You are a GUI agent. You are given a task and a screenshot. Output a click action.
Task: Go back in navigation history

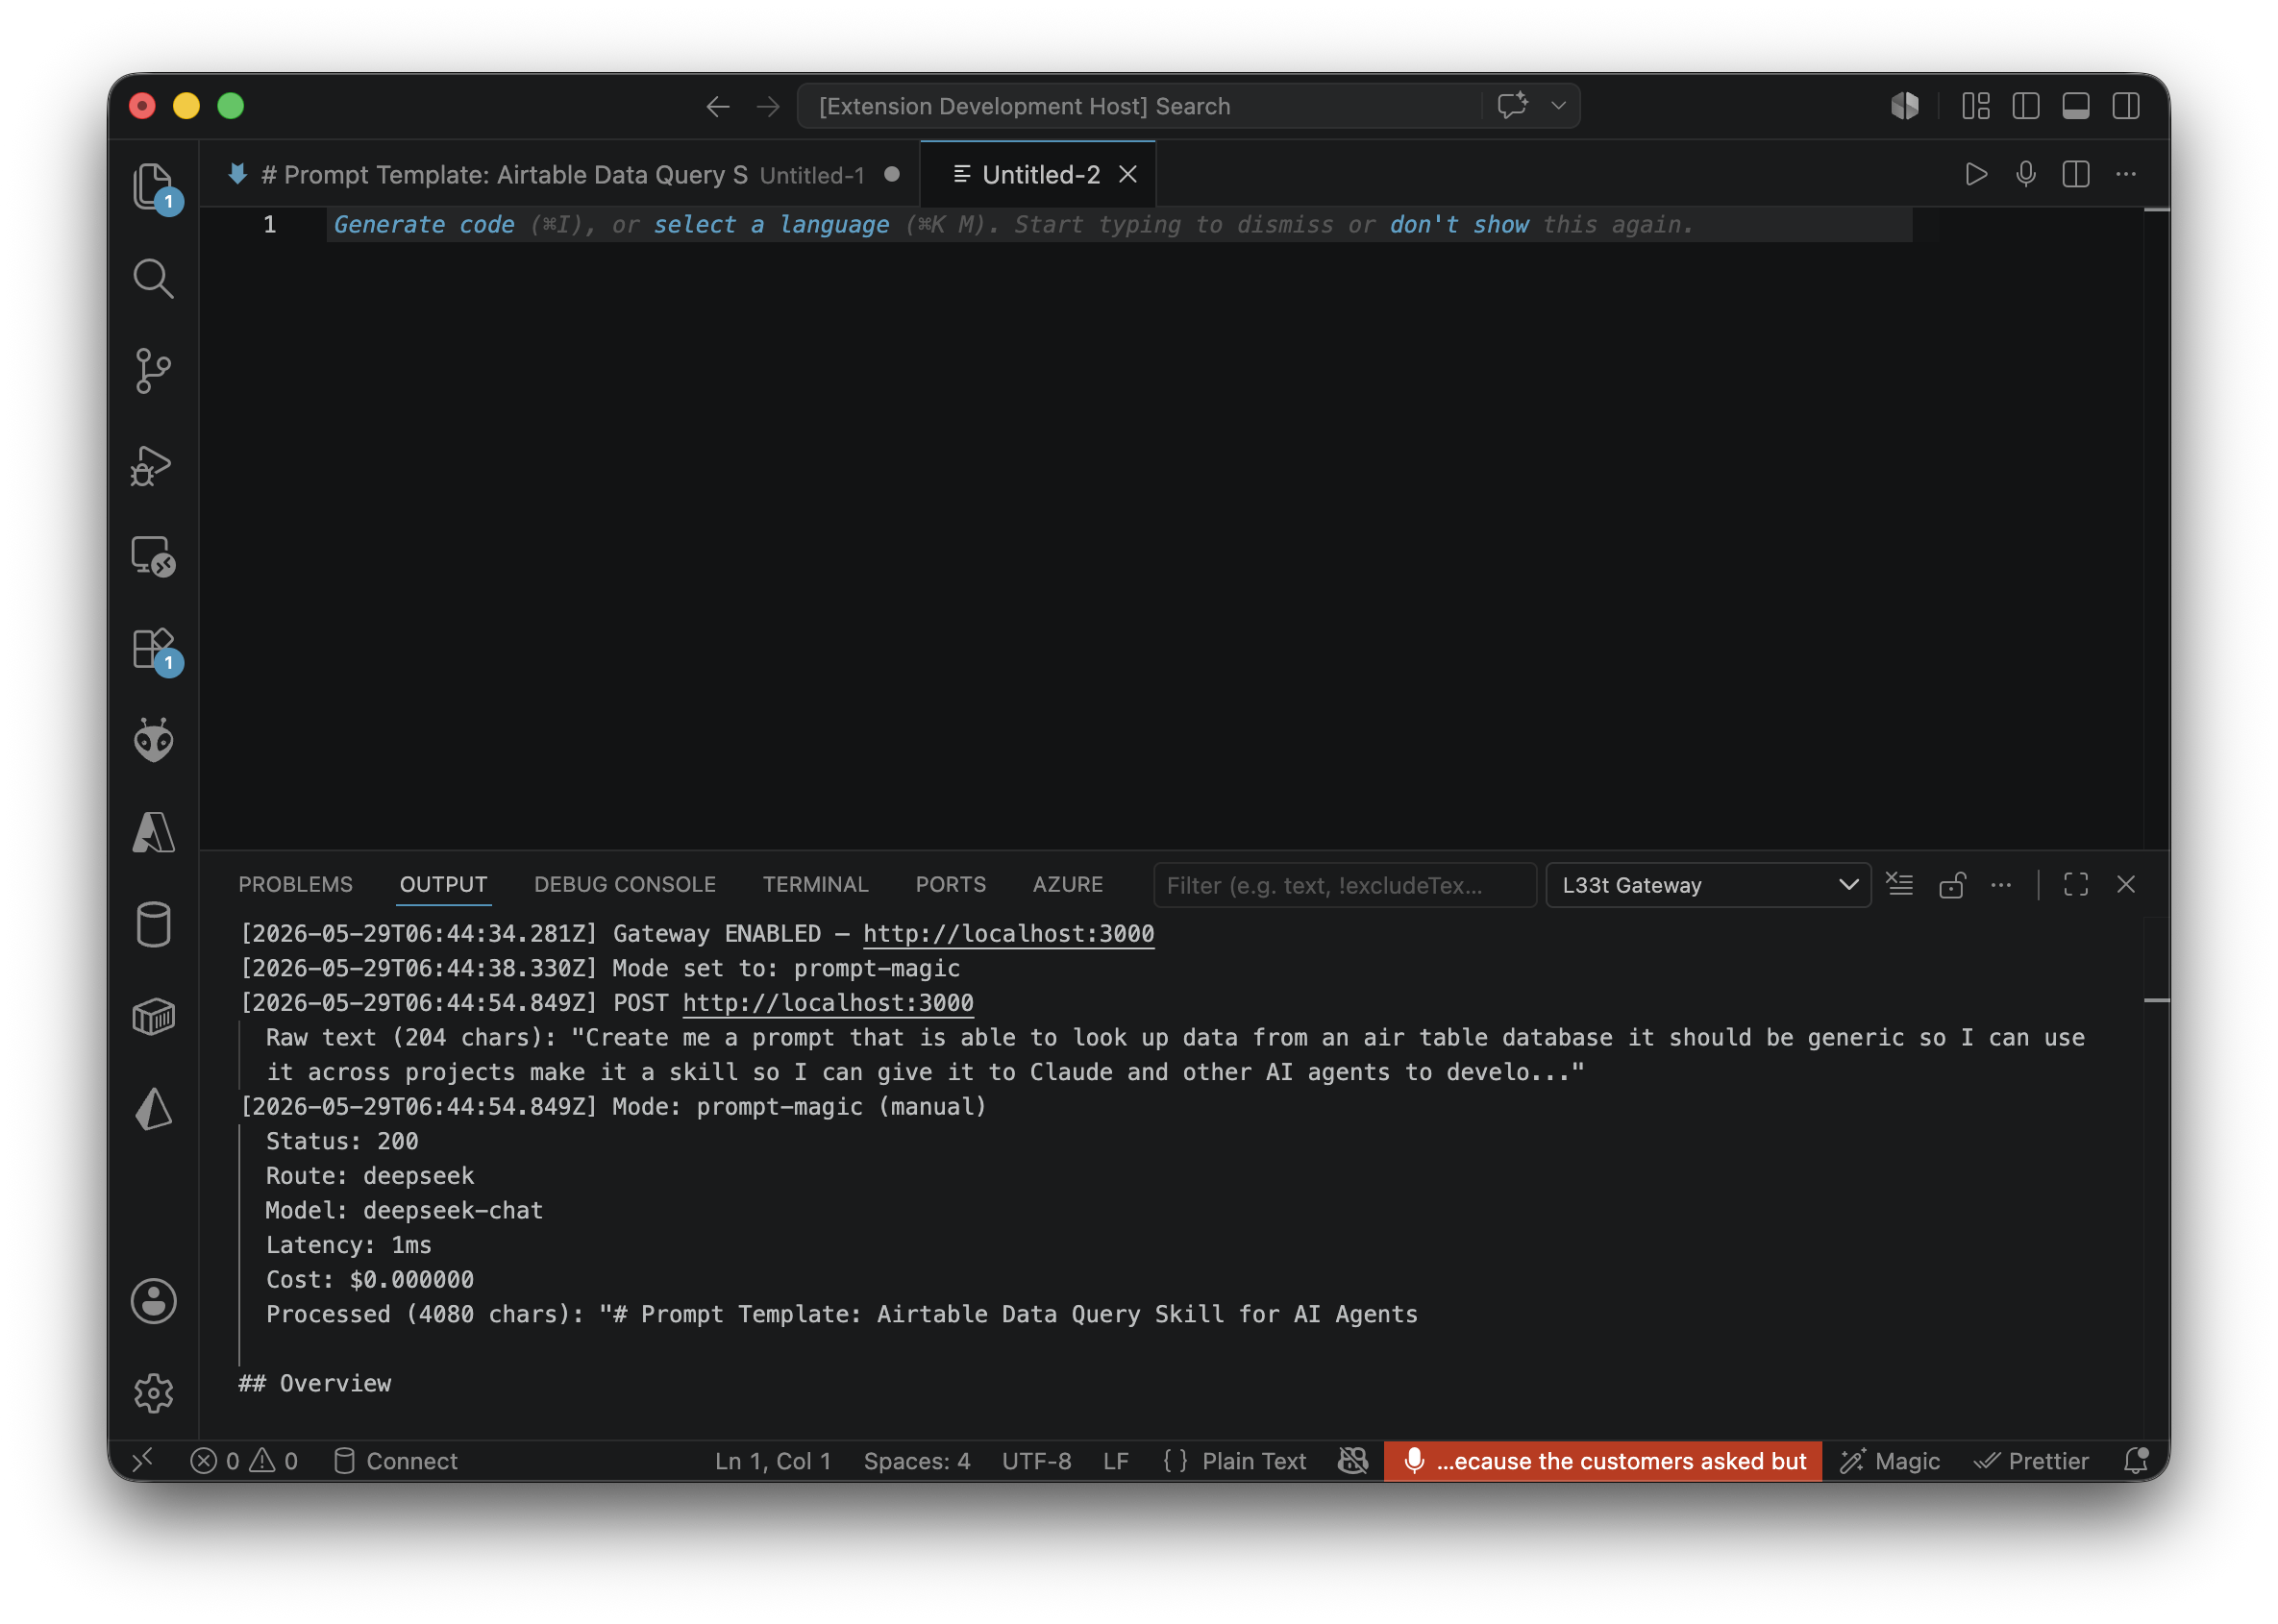click(718, 107)
